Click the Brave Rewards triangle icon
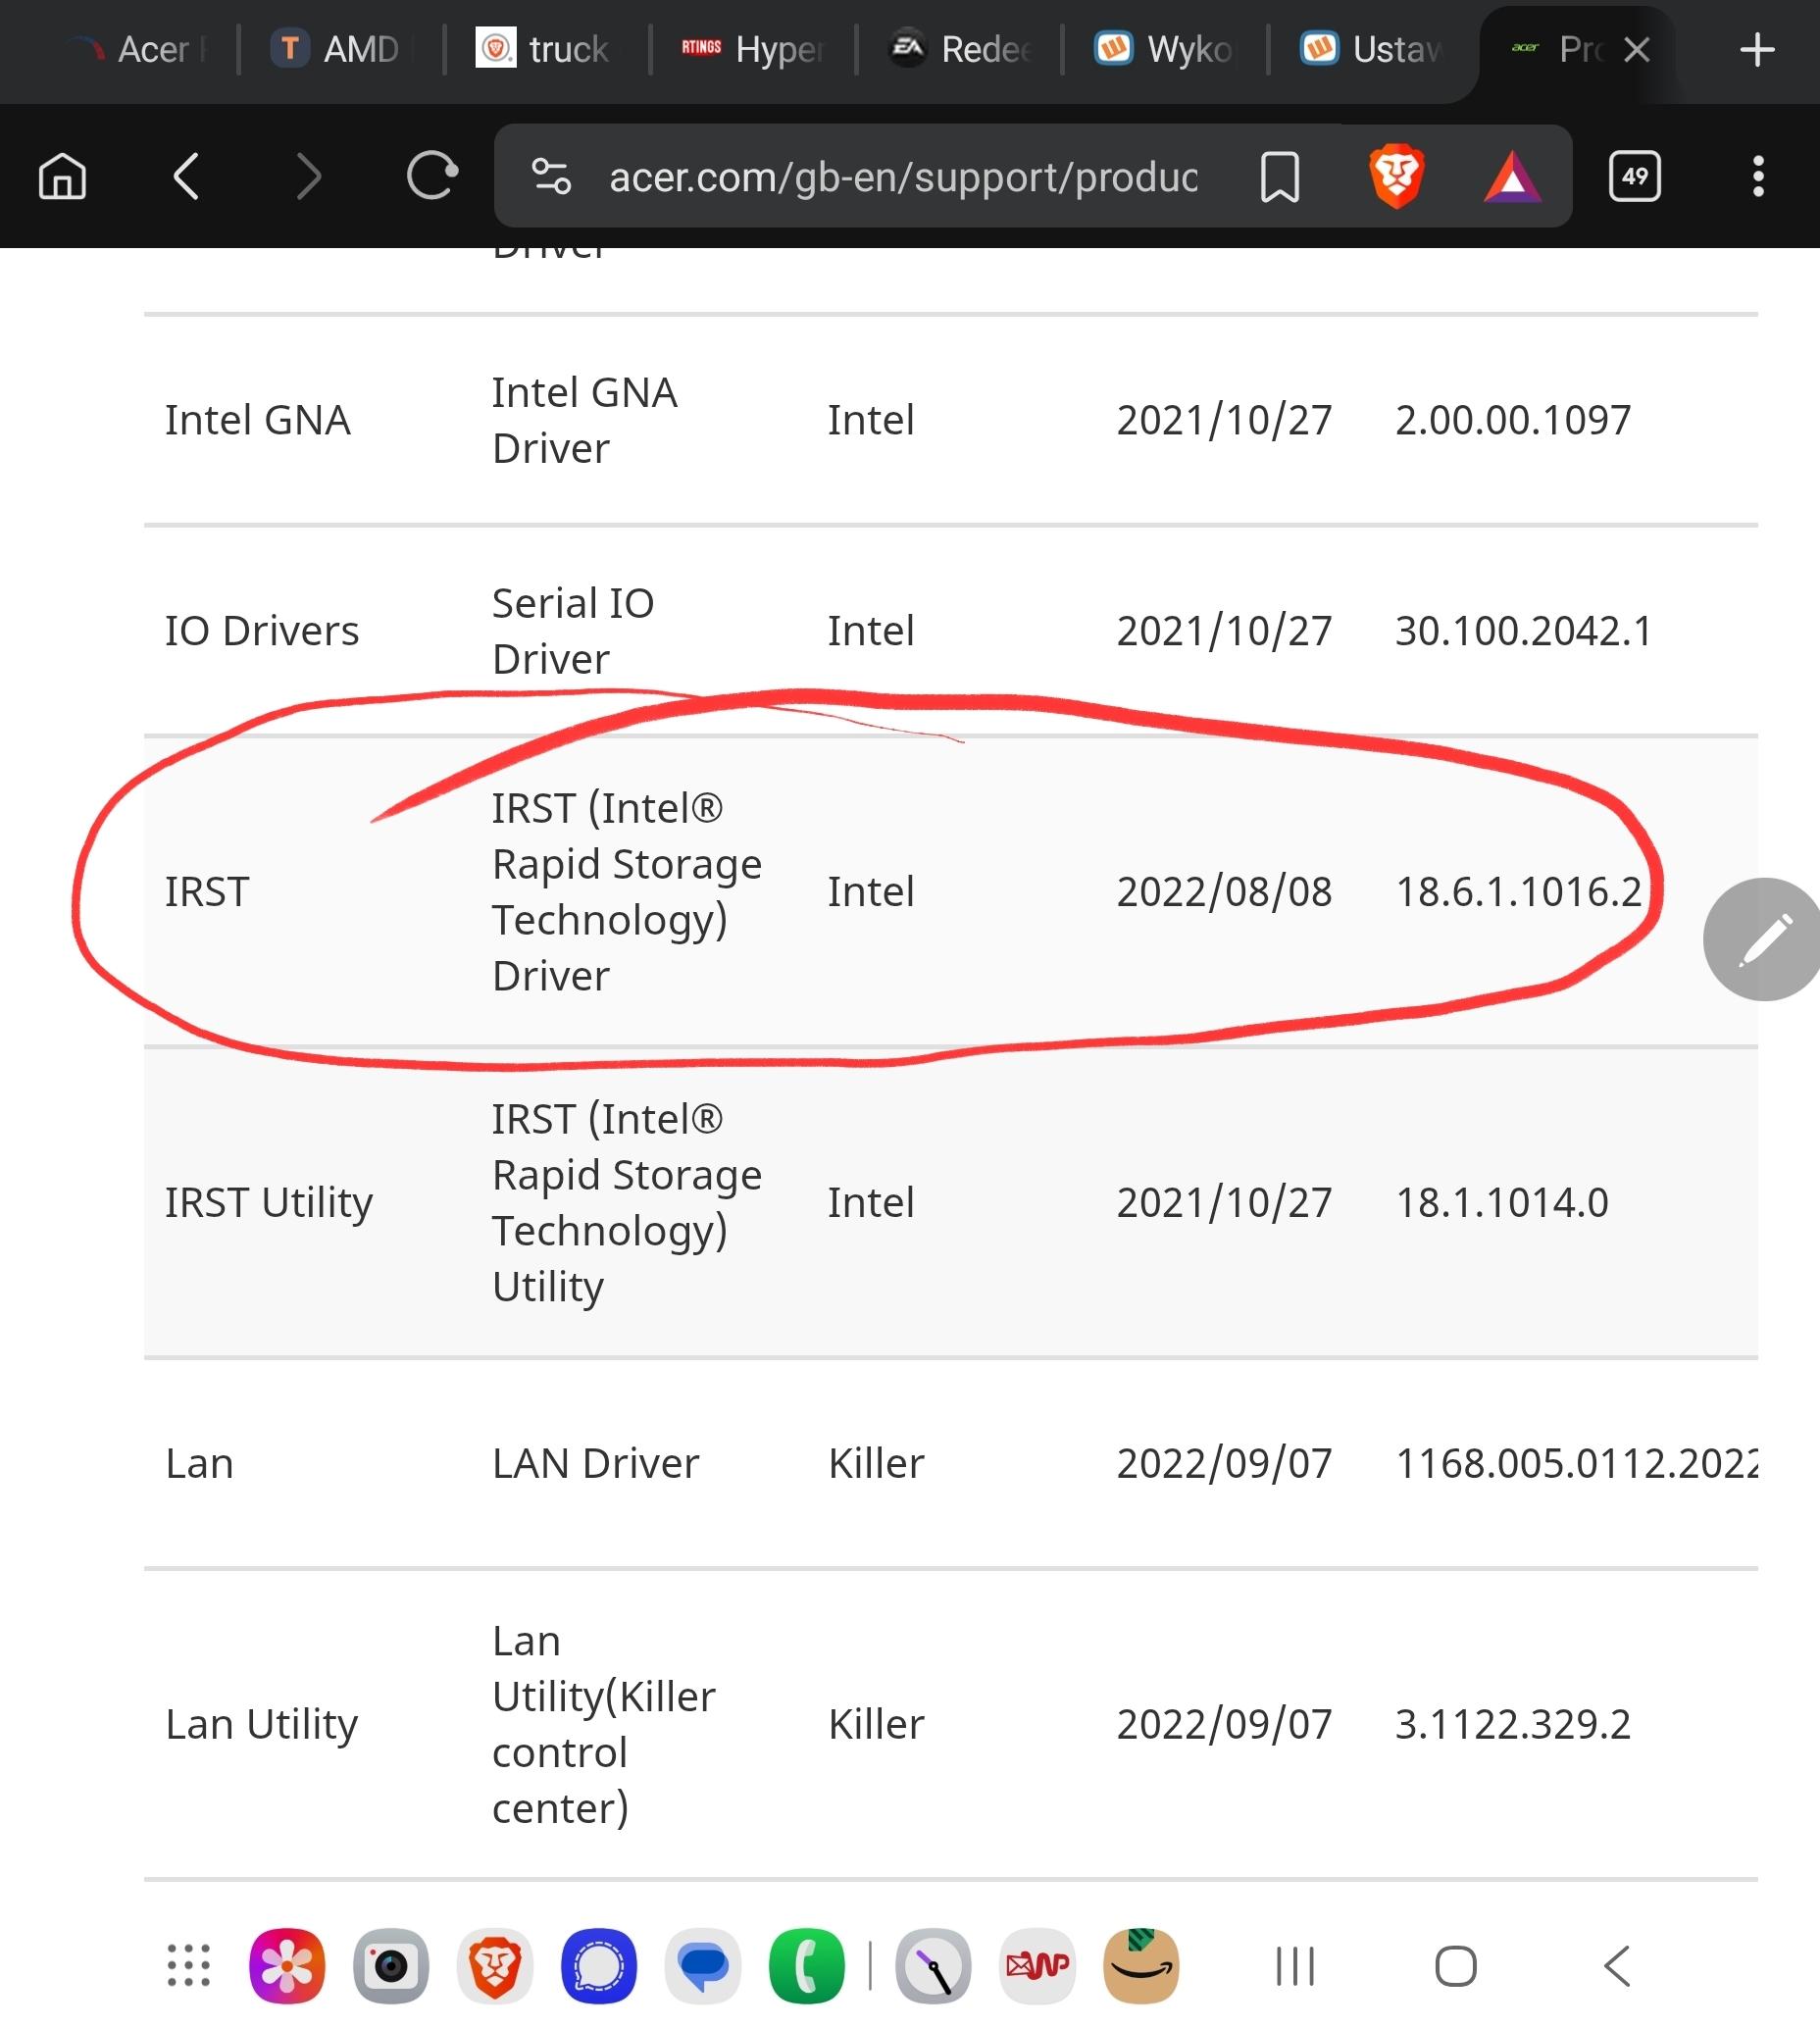The height and width of the screenshot is (2027, 1820). [1512, 177]
